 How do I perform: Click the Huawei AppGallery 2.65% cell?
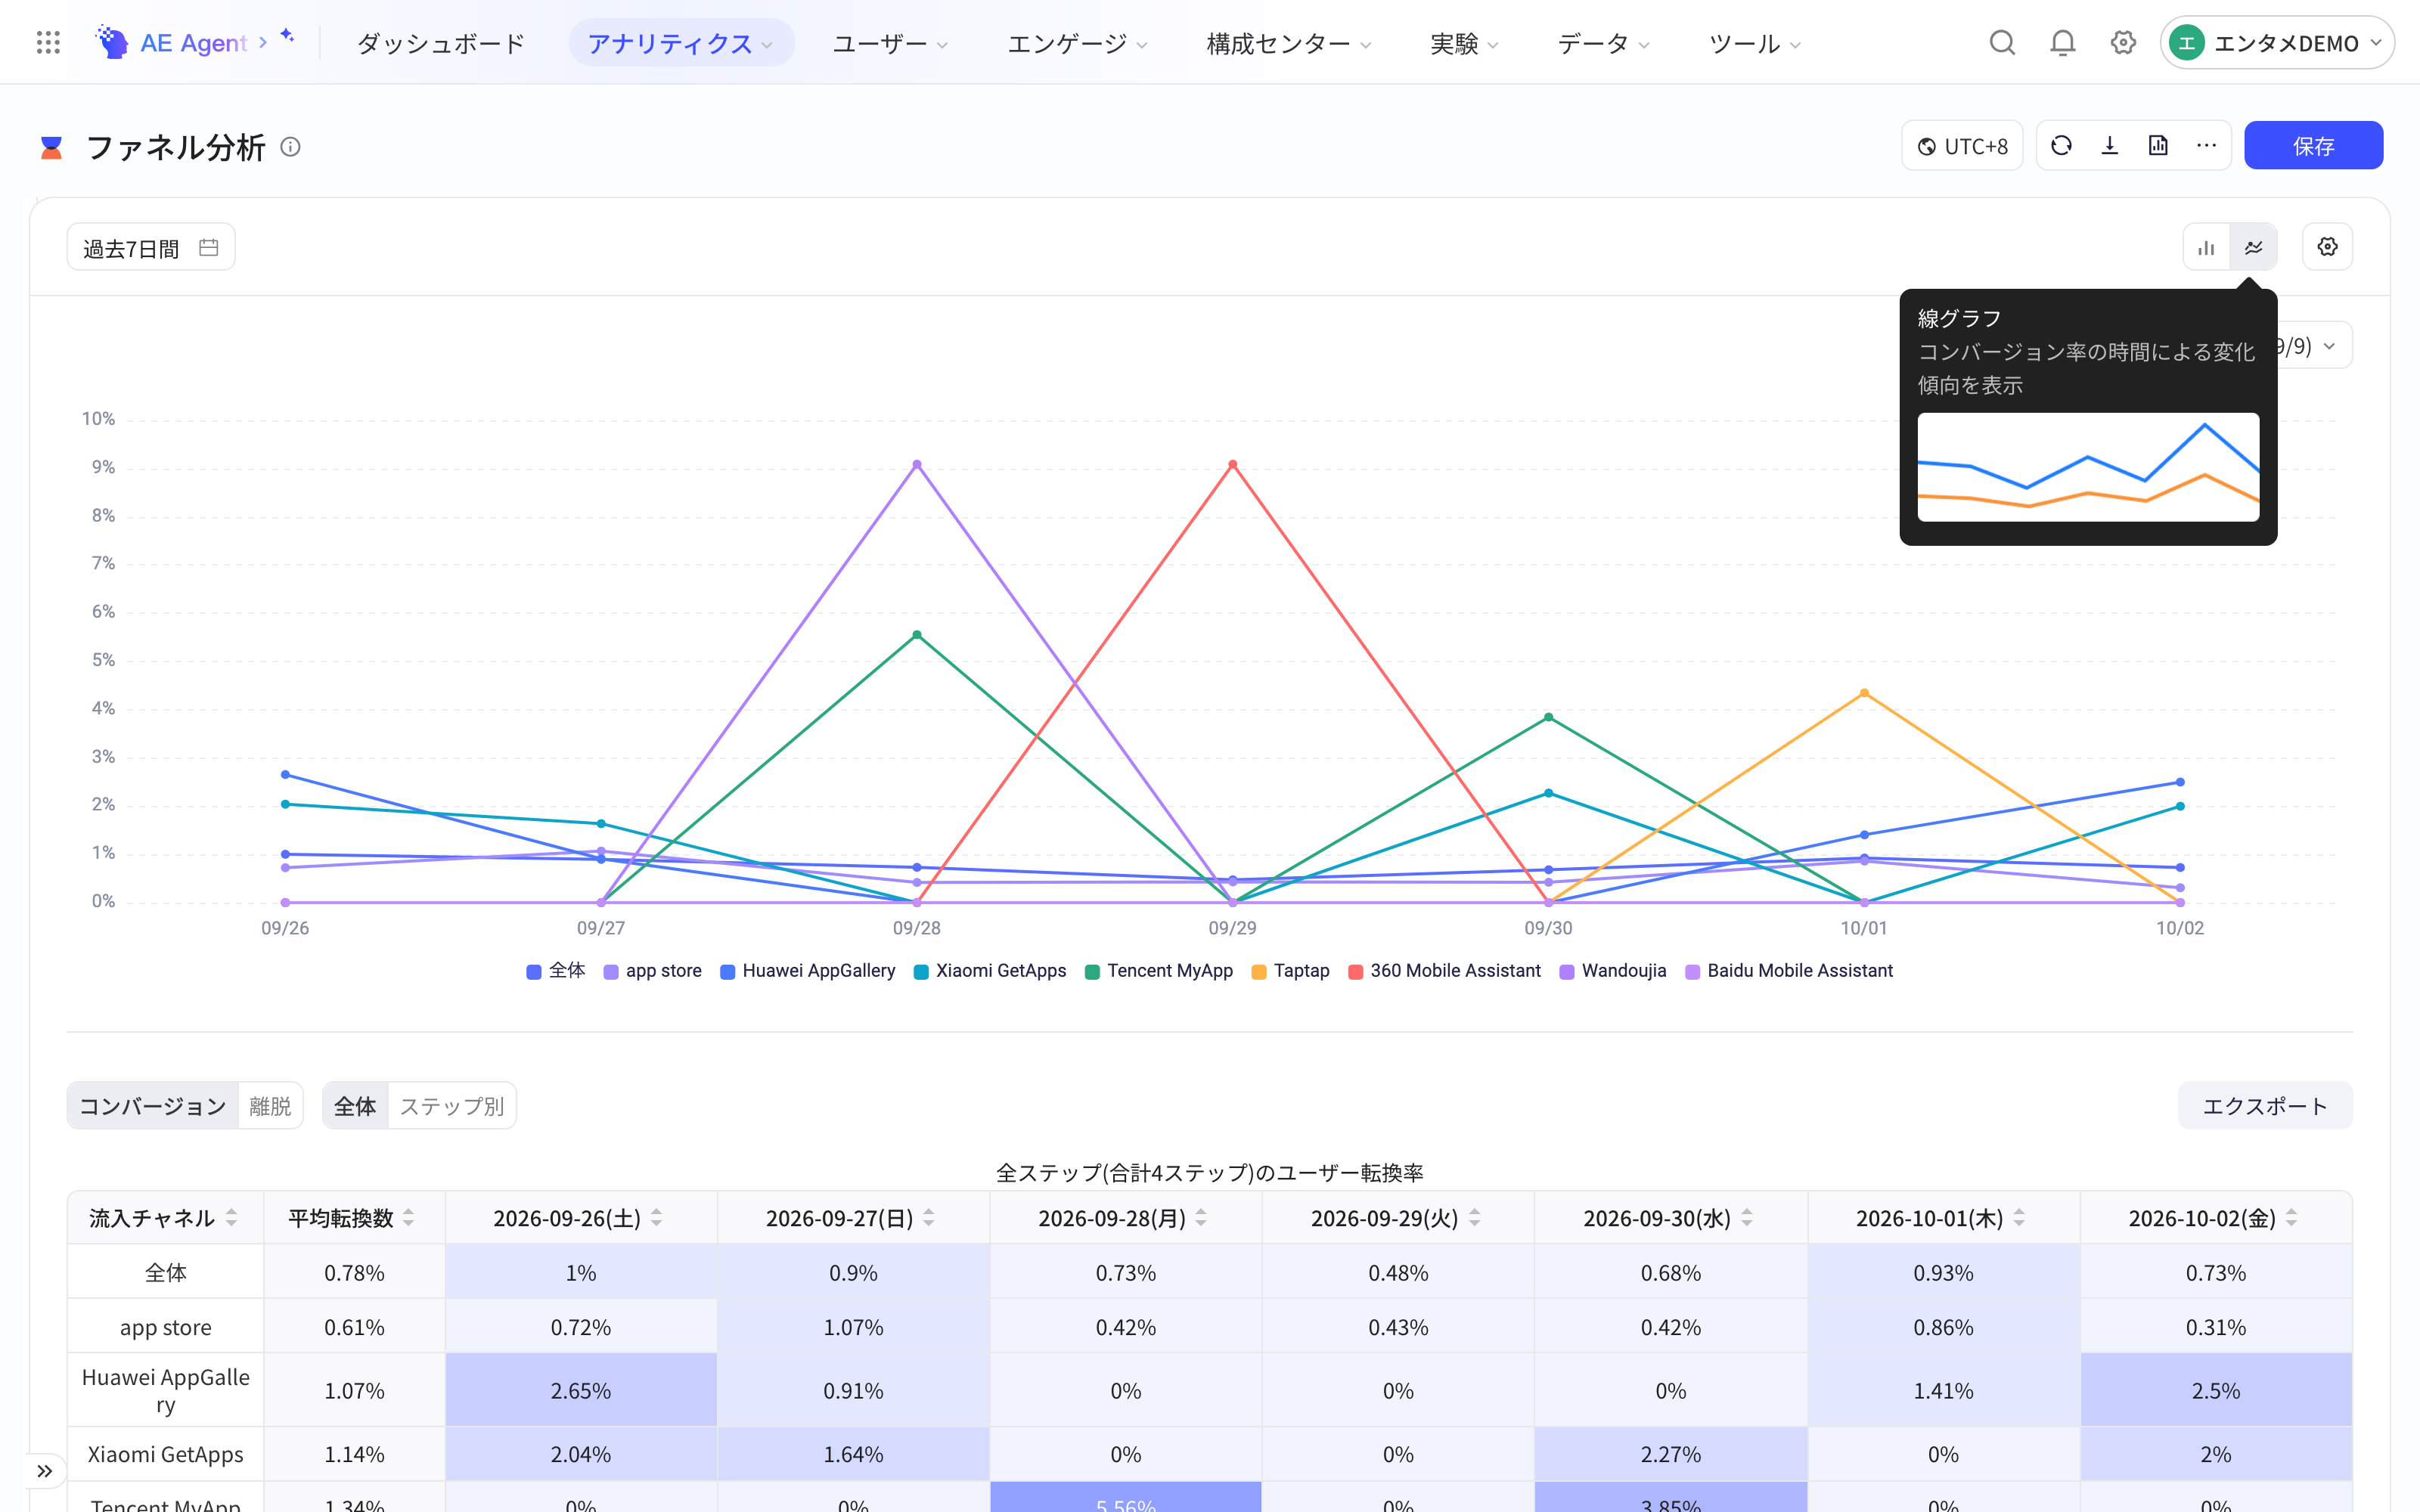(x=581, y=1390)
